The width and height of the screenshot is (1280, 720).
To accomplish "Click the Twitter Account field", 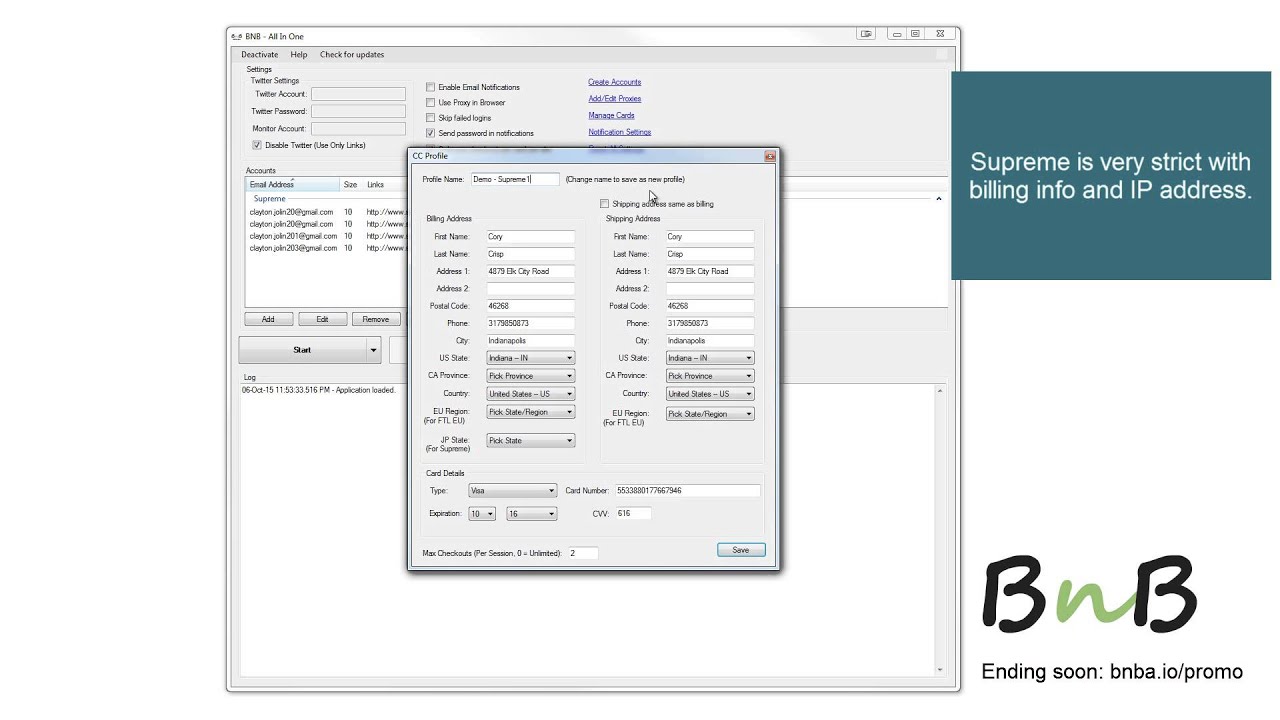I will [x=358, y=94].
